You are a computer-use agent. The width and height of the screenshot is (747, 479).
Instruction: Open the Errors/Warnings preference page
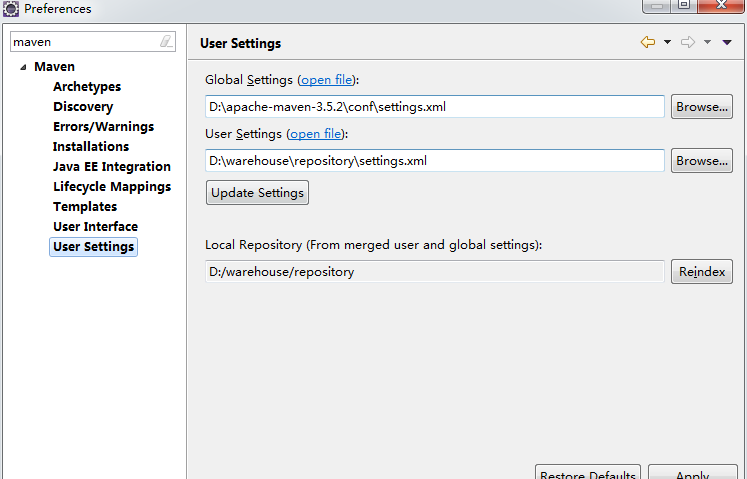pyautogui.click(x=103, y=127)
